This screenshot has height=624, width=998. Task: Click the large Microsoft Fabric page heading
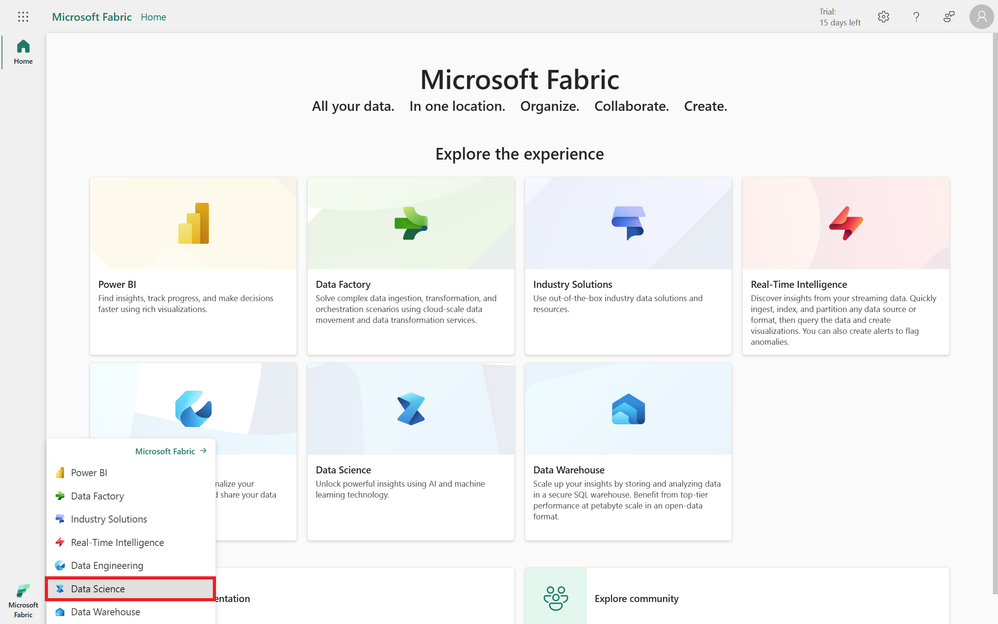[x=519, y=80]
